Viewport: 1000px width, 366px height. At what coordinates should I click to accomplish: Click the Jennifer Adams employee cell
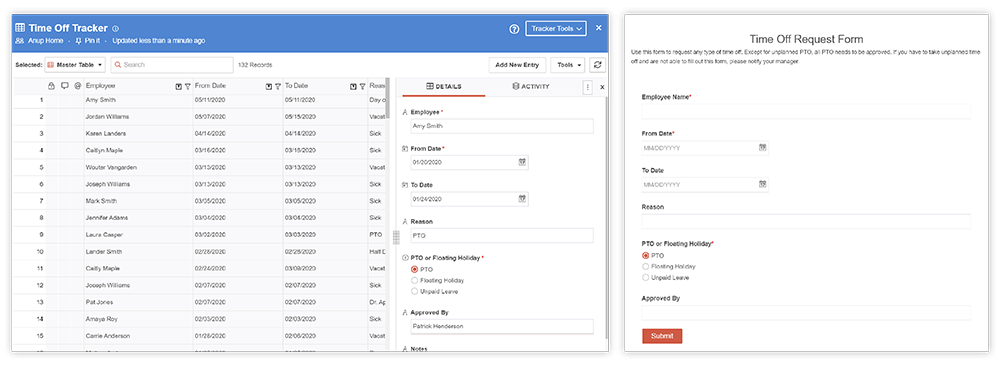coord(138,218)
